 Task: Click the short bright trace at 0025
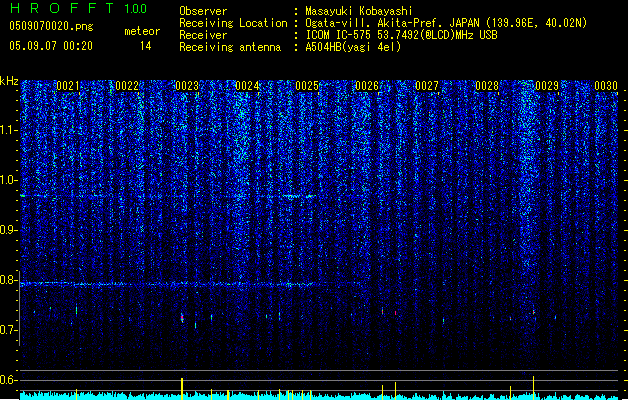tap(298, 197)
